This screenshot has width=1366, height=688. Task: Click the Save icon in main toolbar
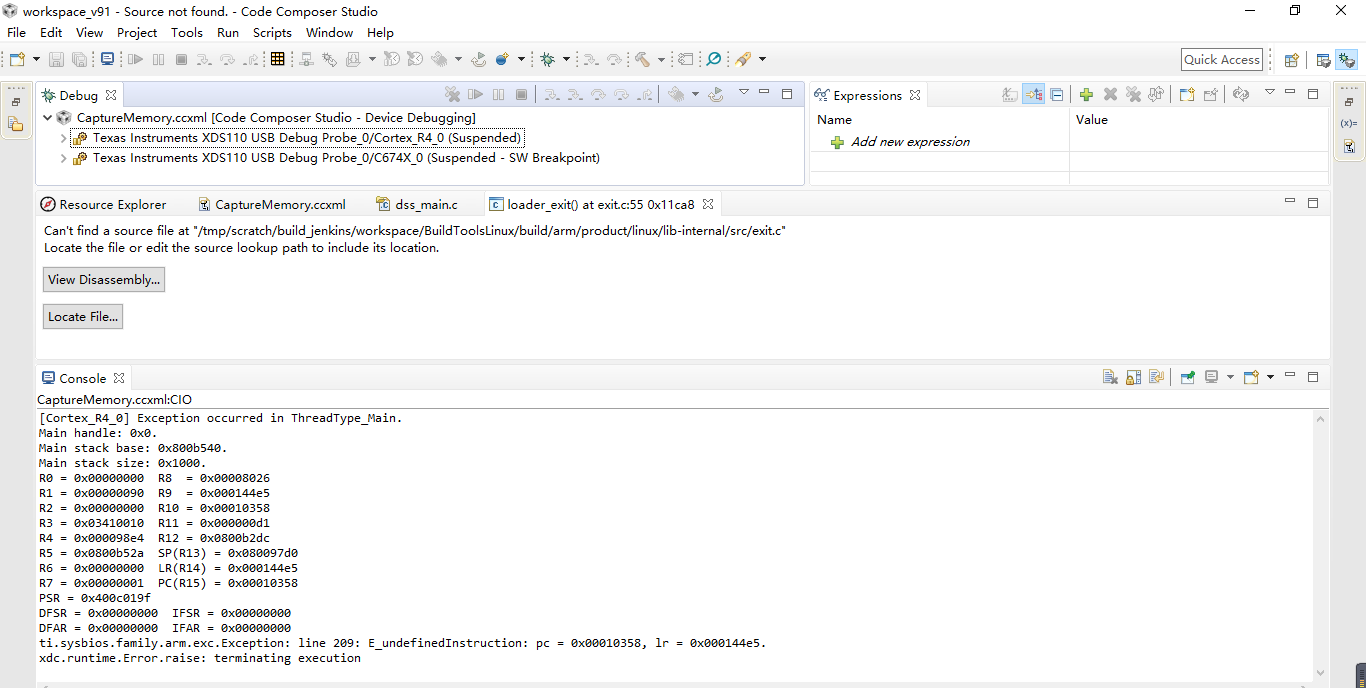tap(56, 59)
